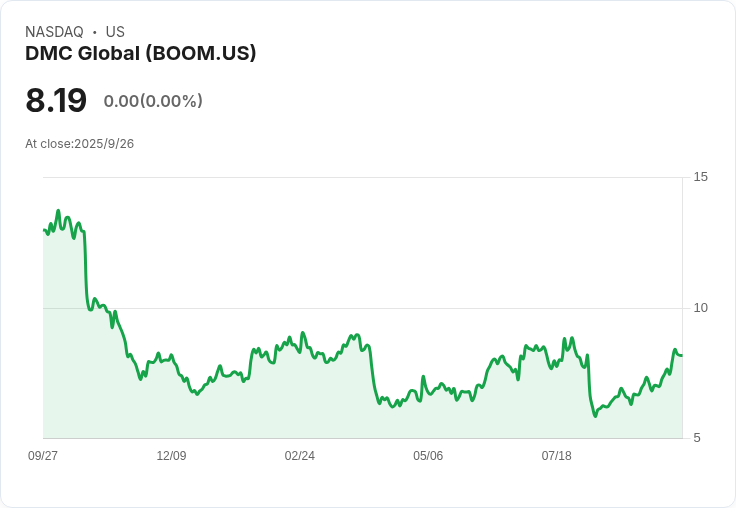Click the 15 y-axis value
This screenshot has height=508, width=736.
click(x=700, y=177)
